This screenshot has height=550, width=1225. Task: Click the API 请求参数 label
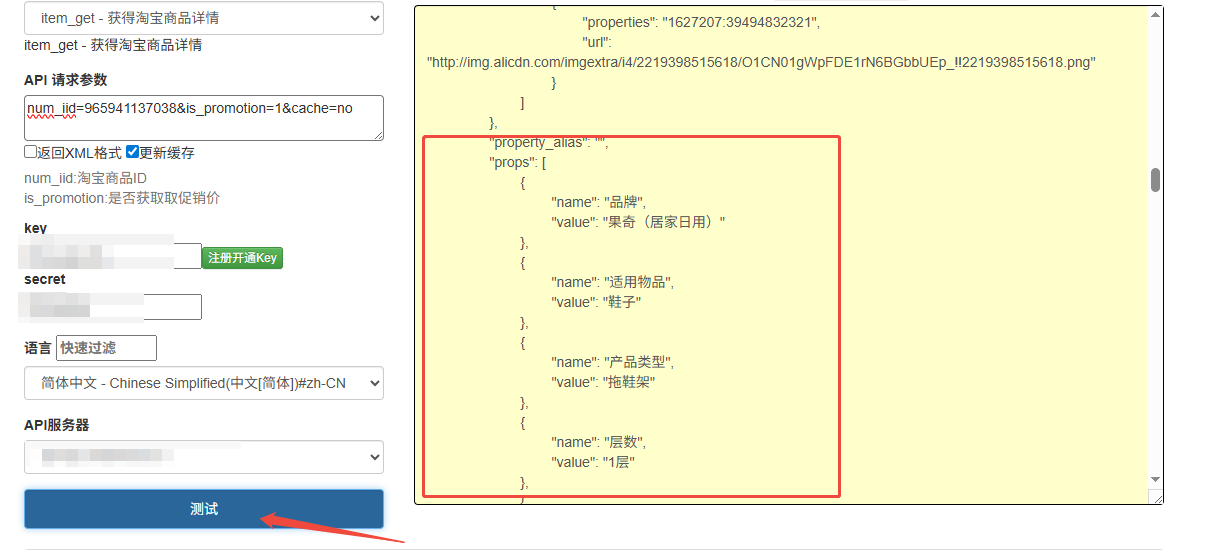(x=65, y=80)
